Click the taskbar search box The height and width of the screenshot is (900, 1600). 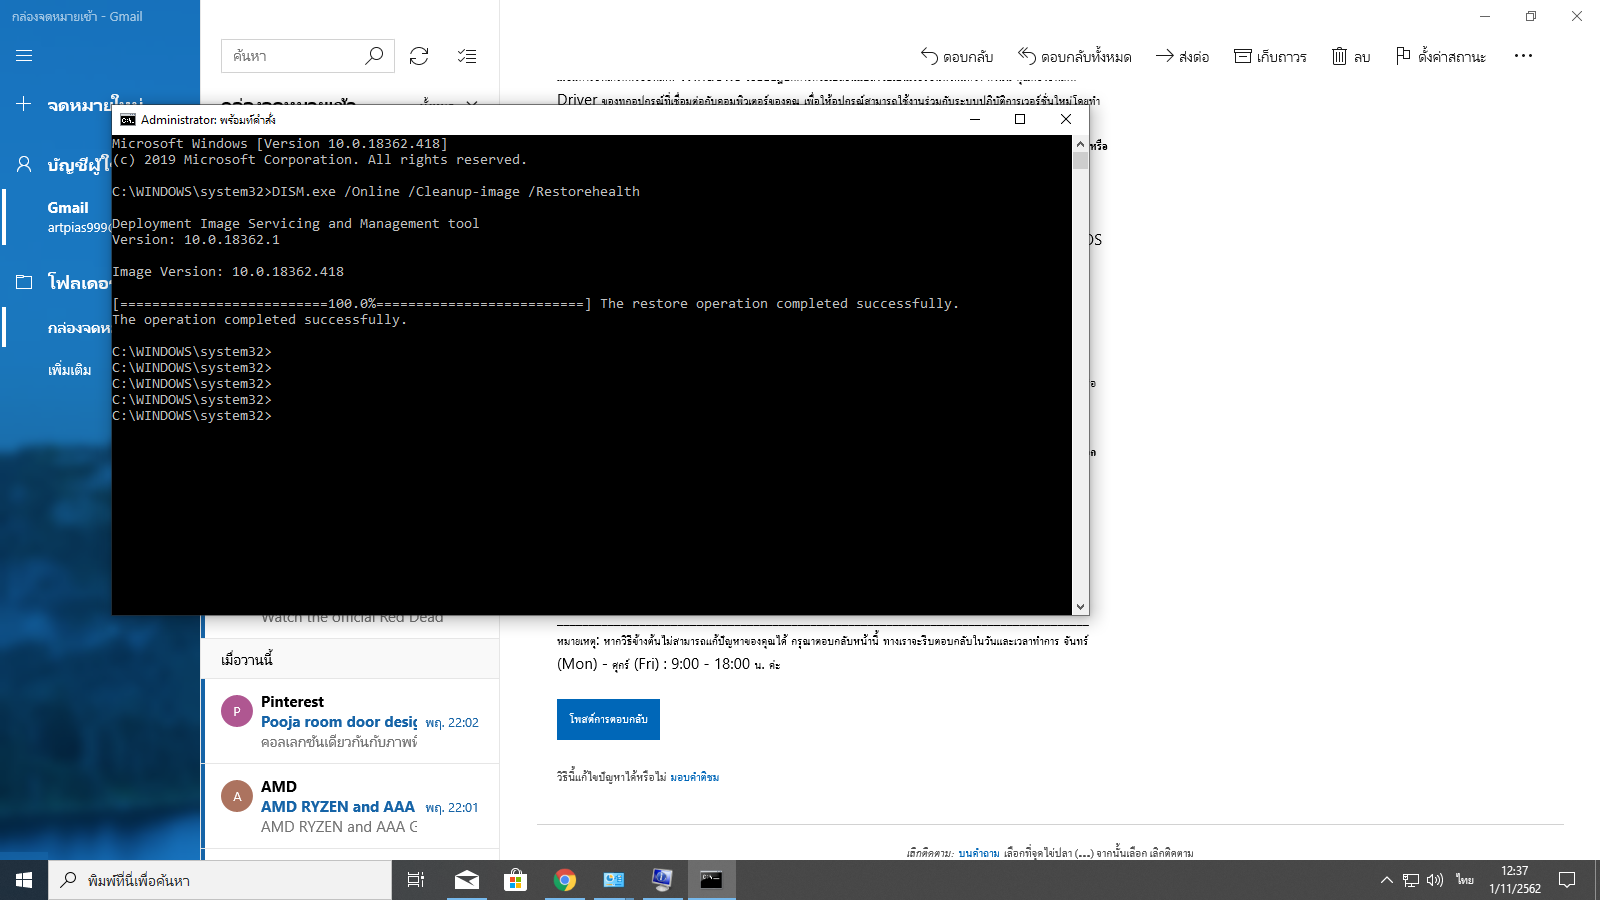pos(220,880)
